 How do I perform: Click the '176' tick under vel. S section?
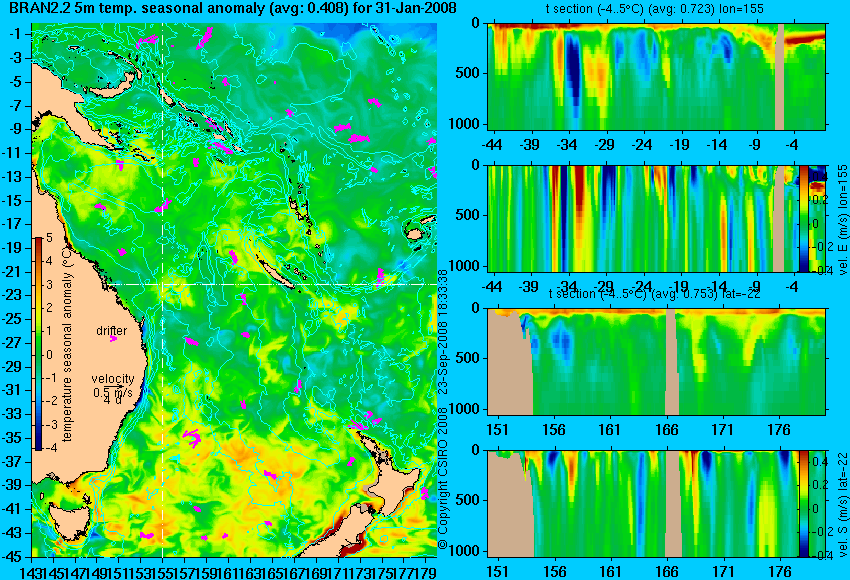[x=780, y=572]
